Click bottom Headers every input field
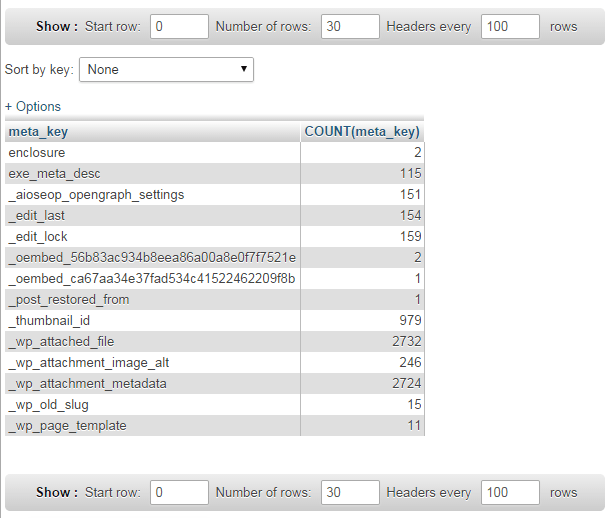 click(x=510, y=492)
